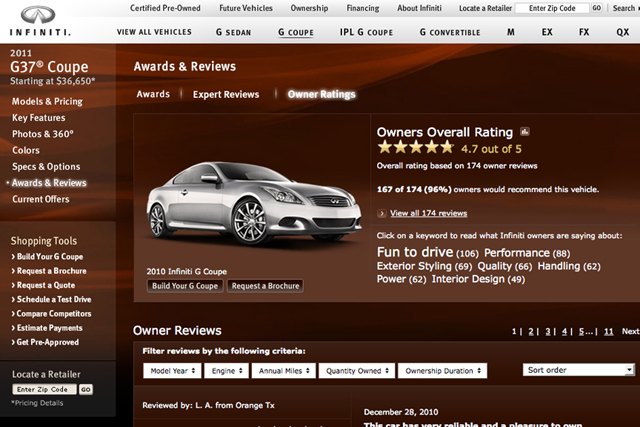Open Current Offers in sidebar
640x427 pixels.
(x=40, y=199)
